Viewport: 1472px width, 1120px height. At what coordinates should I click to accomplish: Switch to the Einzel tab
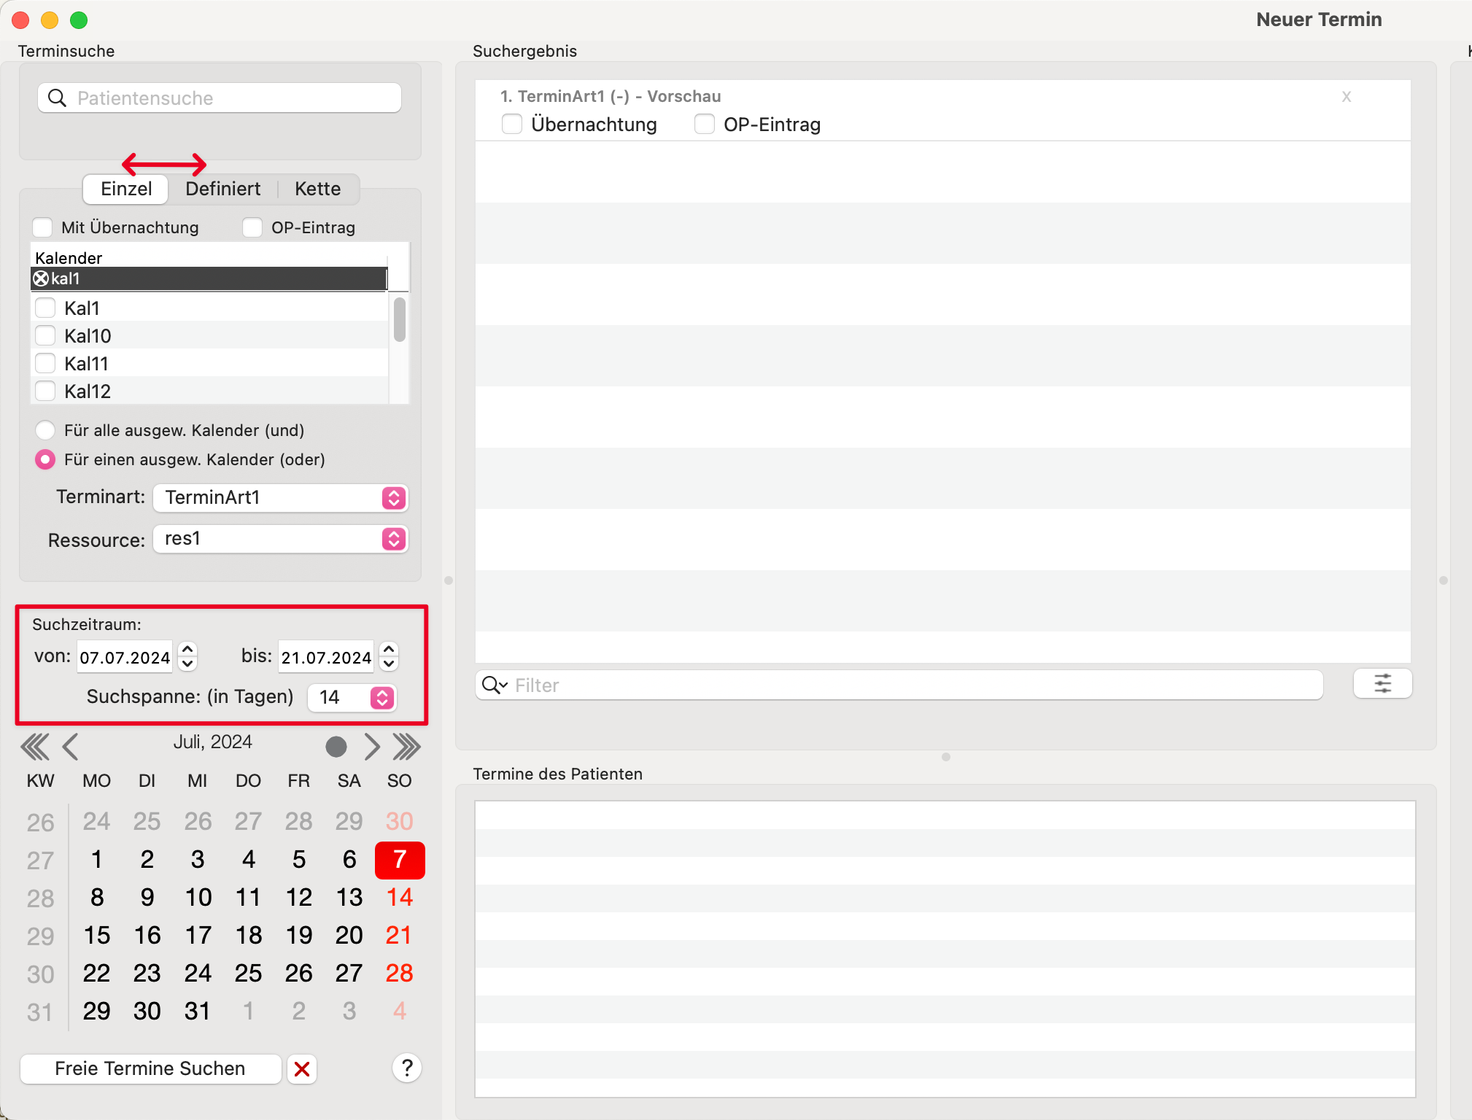126,189
